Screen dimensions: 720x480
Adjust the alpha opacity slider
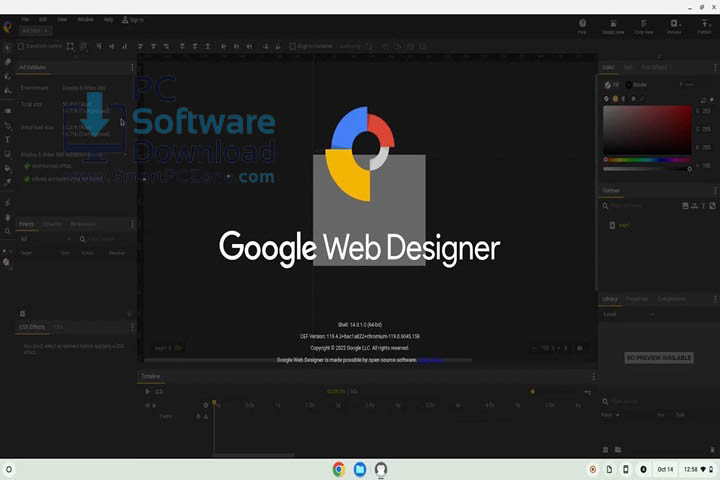(647, 169)
